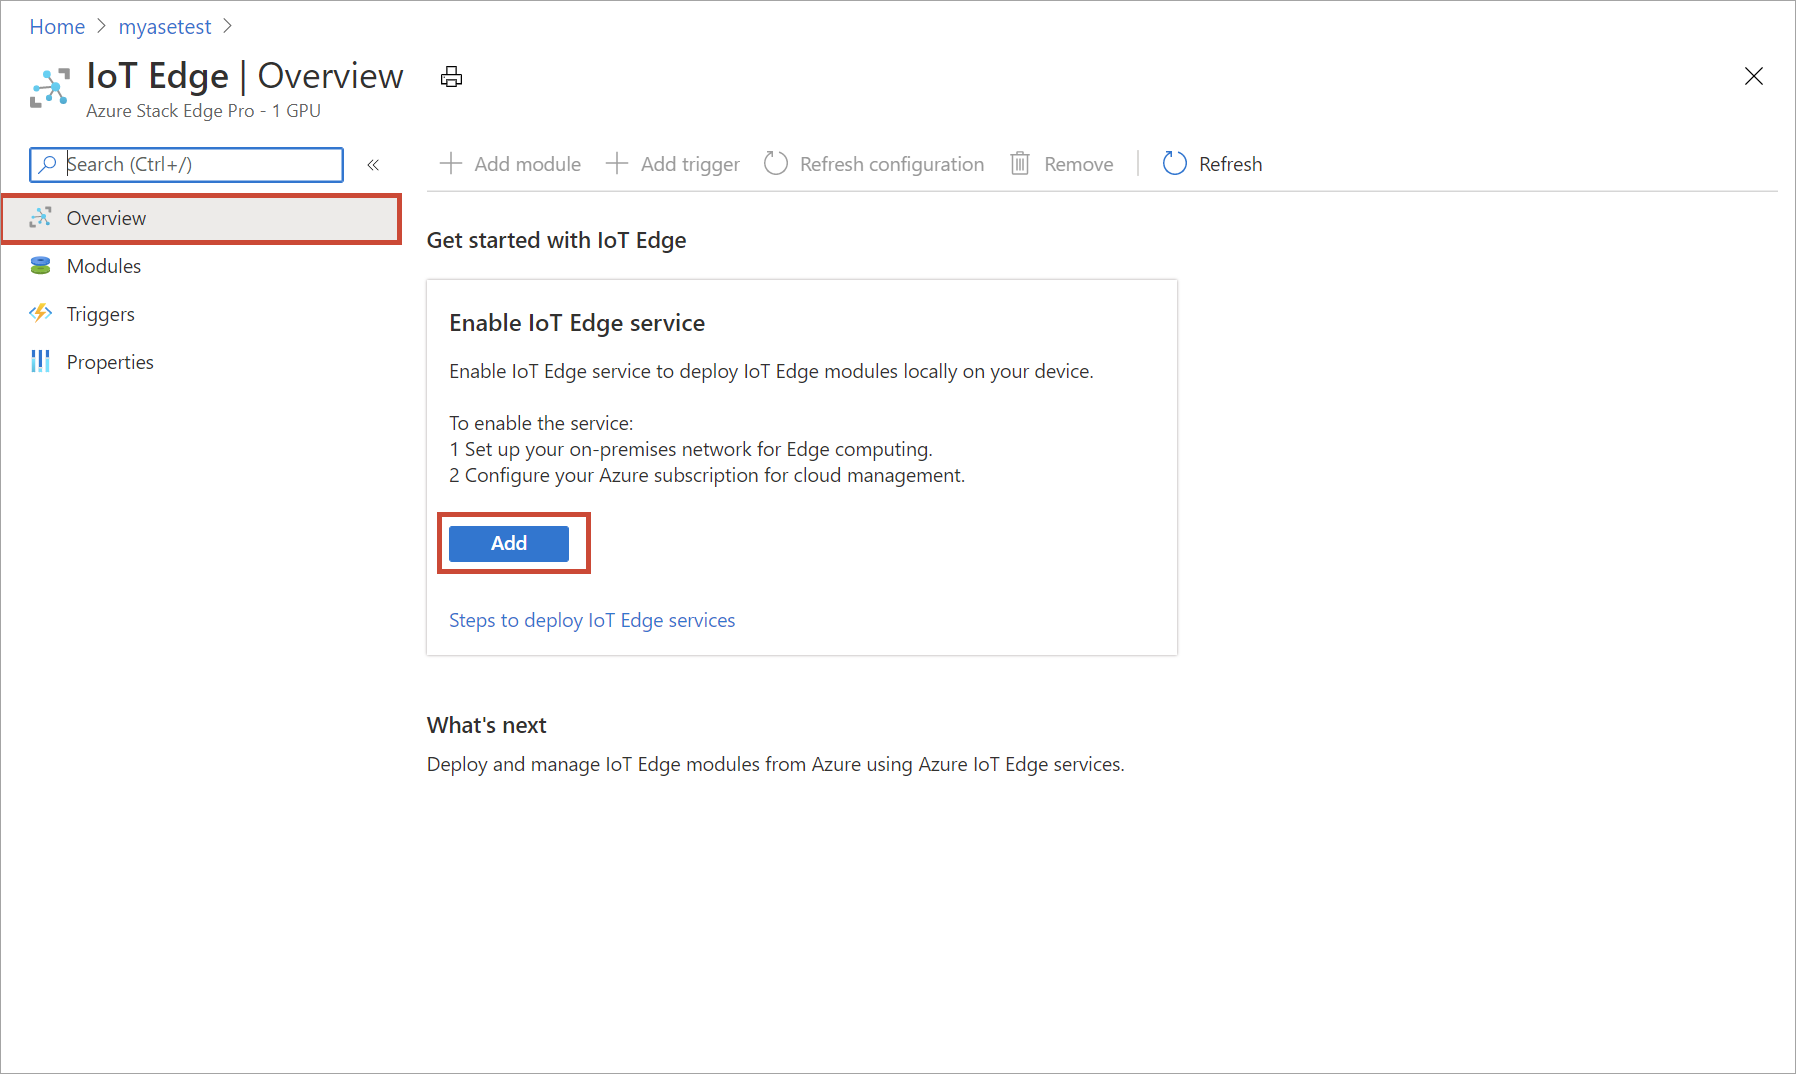Open the myasetest breadcrumb link
The height and width of the screenshot is (1074, 1796).
[164, 26]
